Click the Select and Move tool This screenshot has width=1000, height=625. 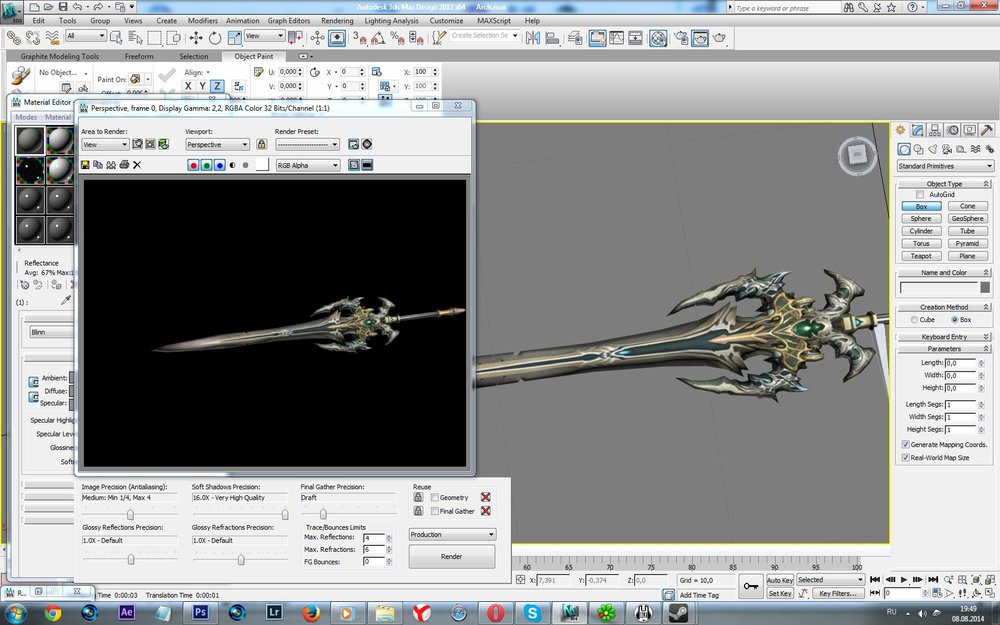coord(196,37)
